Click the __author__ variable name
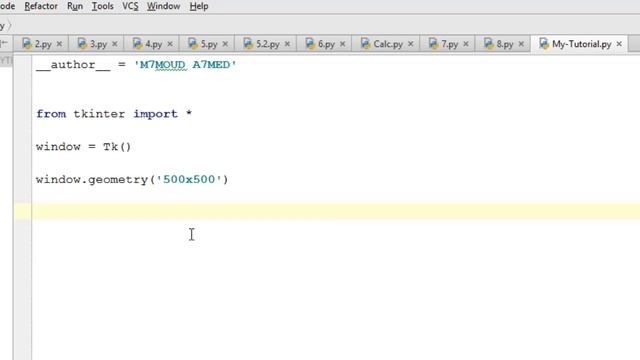This screenshot has height=360, width=640. tap(73, 65)
